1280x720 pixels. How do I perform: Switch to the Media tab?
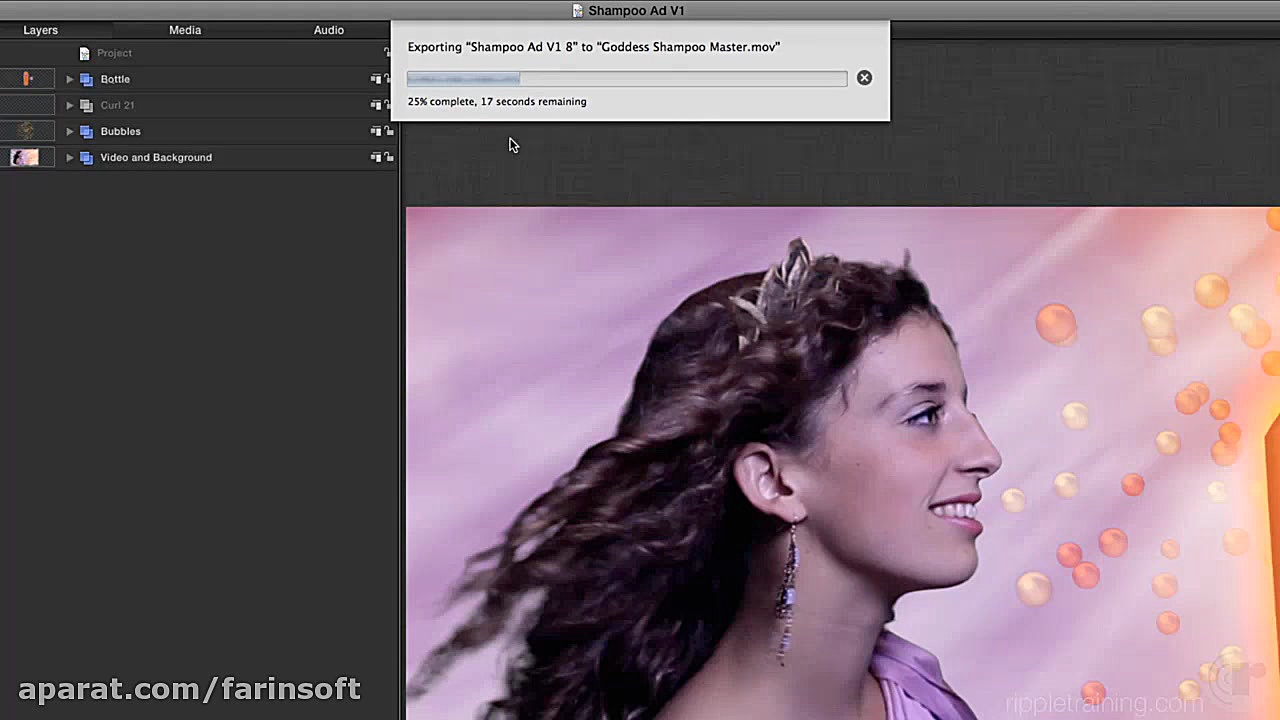click(x=185, y=30)
